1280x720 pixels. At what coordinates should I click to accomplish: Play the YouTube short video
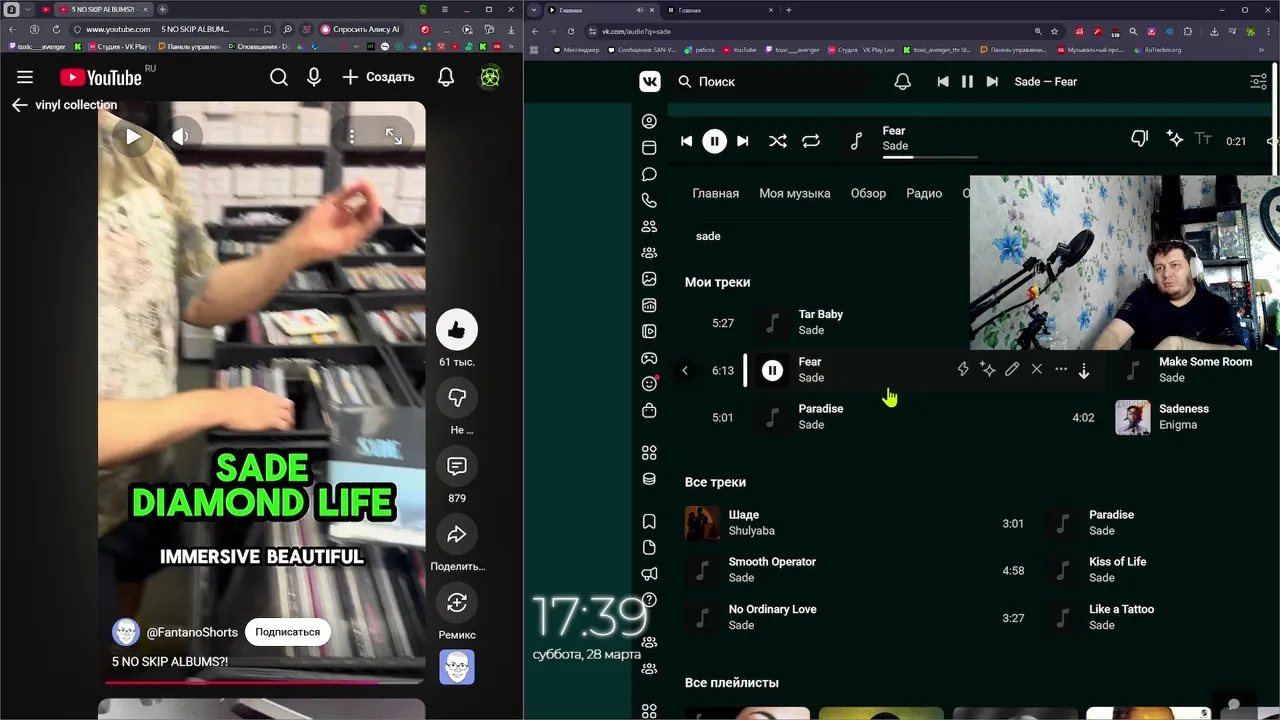click(133, 137)
